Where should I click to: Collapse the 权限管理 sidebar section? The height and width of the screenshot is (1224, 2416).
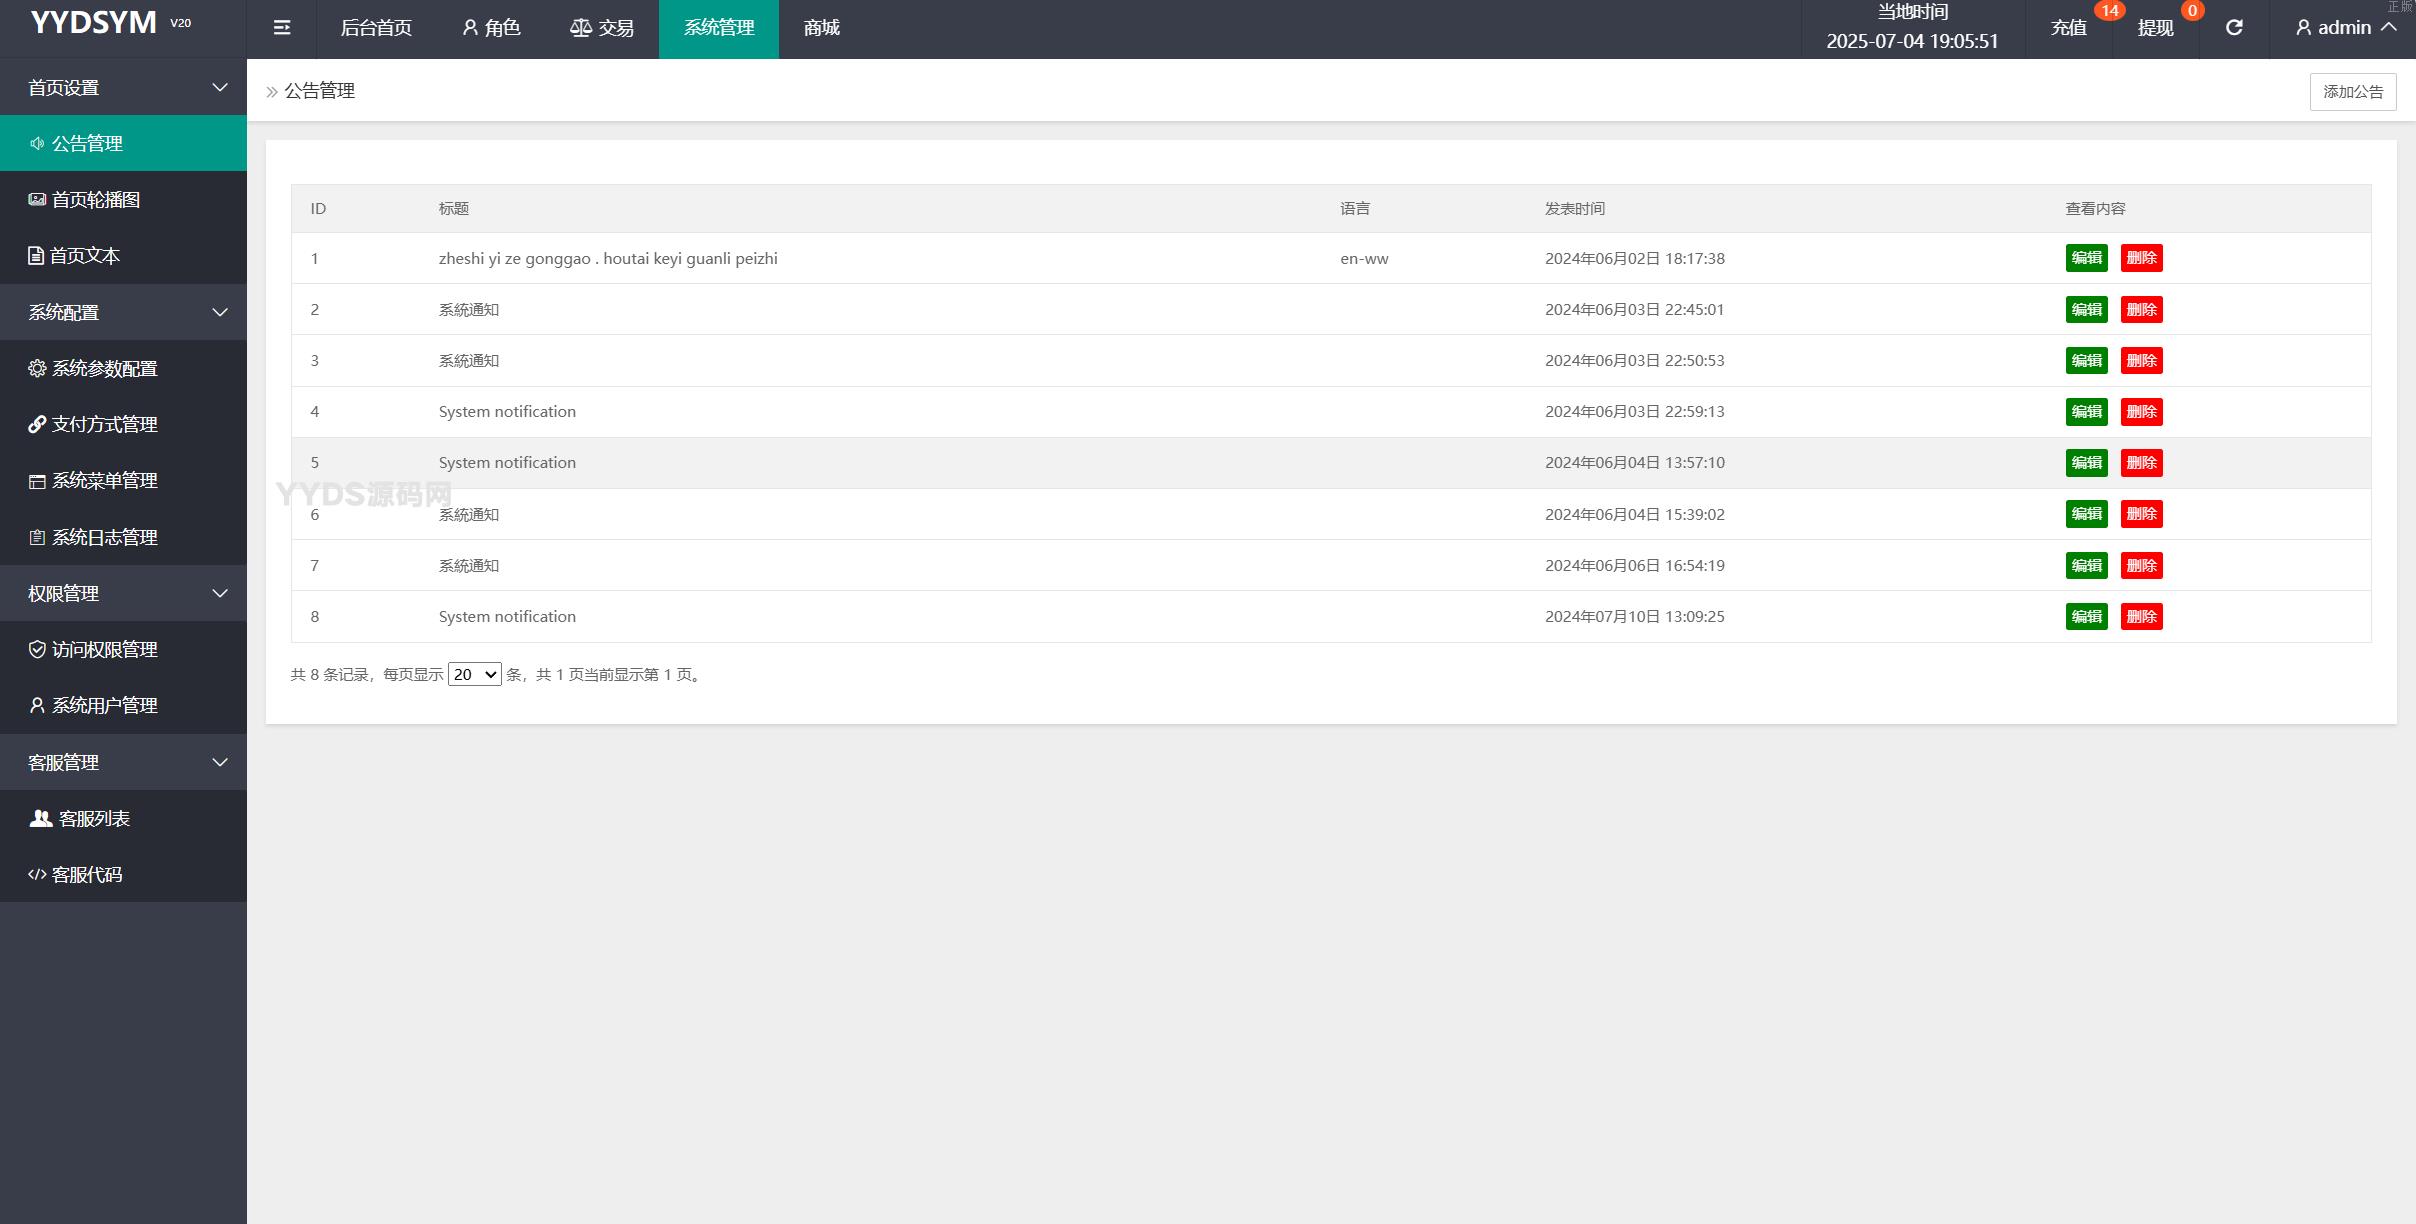[x=219, y=594]
